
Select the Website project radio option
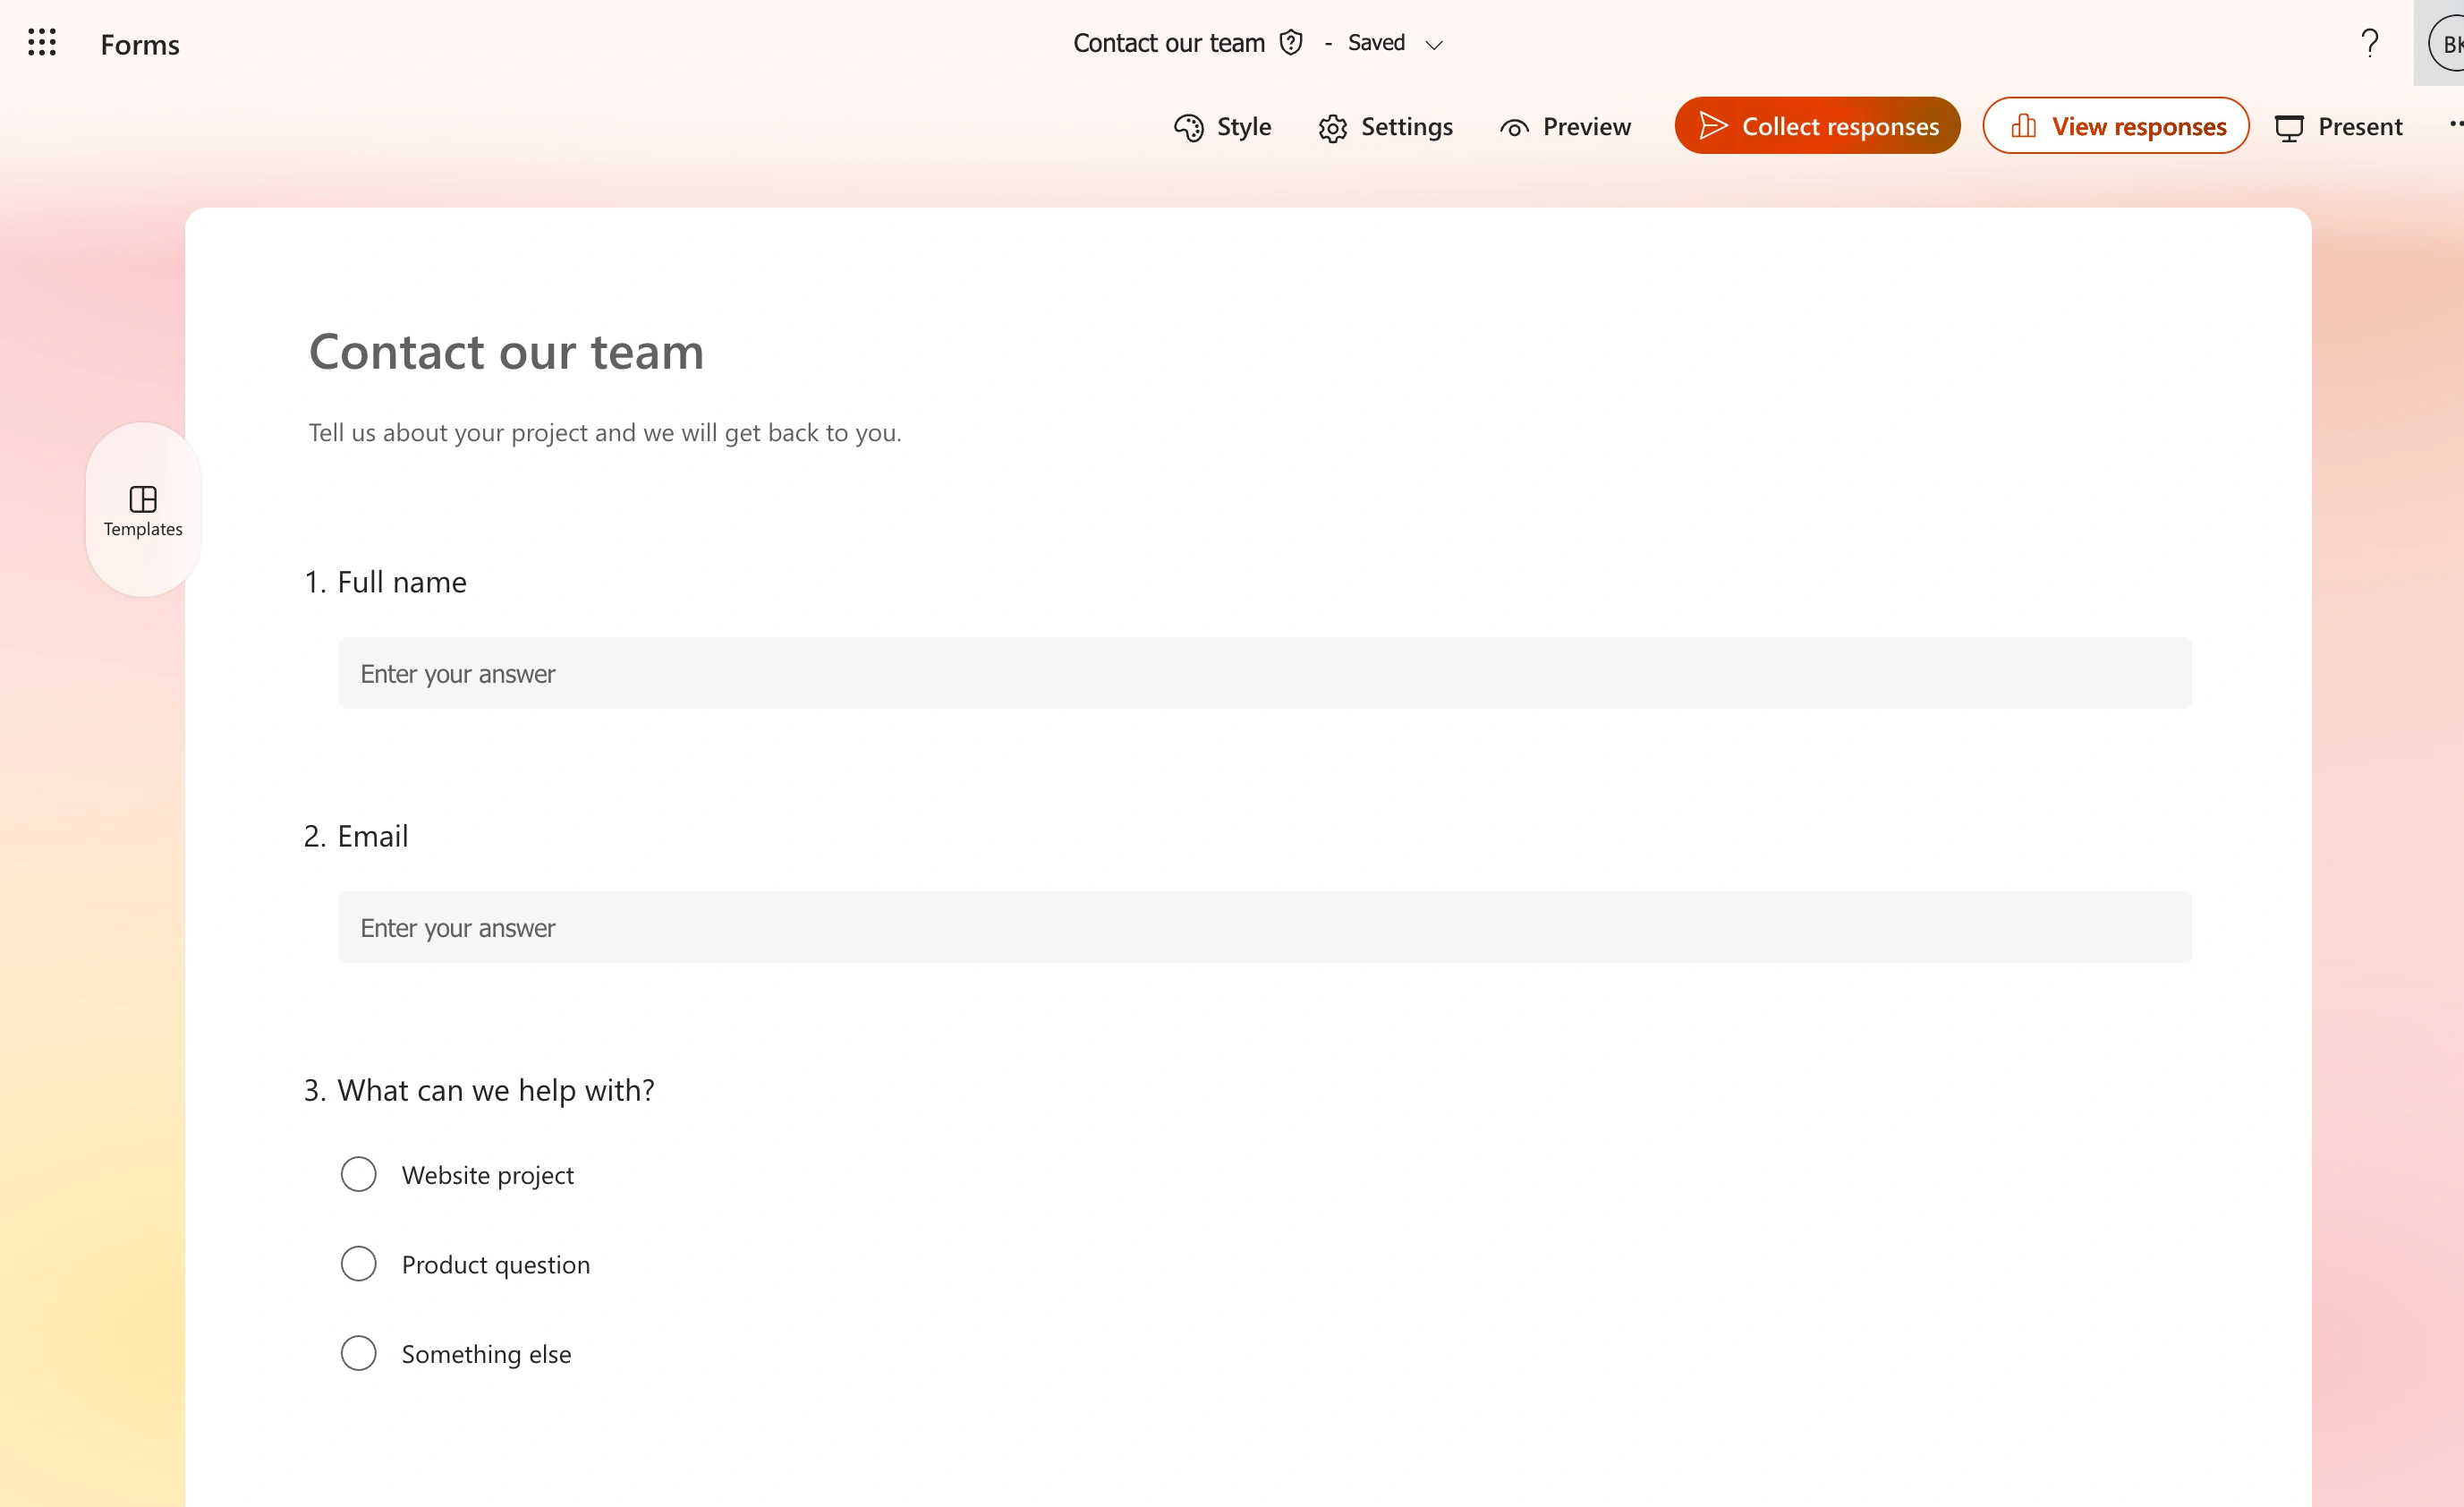click(x=358, y=1174)
